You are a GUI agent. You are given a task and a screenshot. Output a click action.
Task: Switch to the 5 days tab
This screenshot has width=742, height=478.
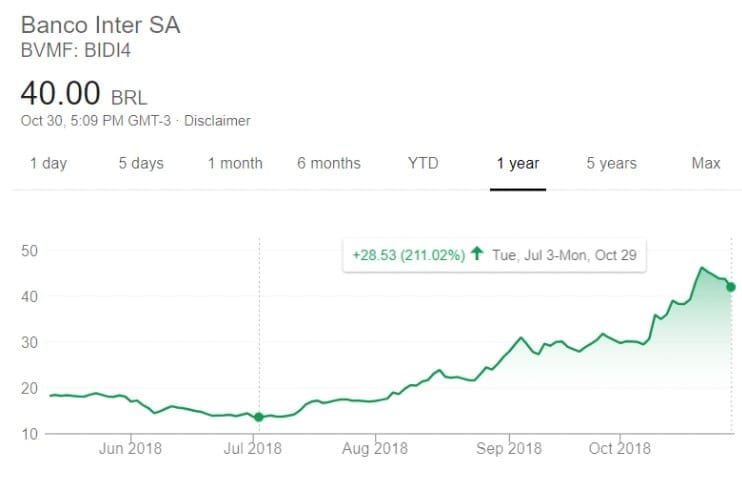(x=141, y=163)
